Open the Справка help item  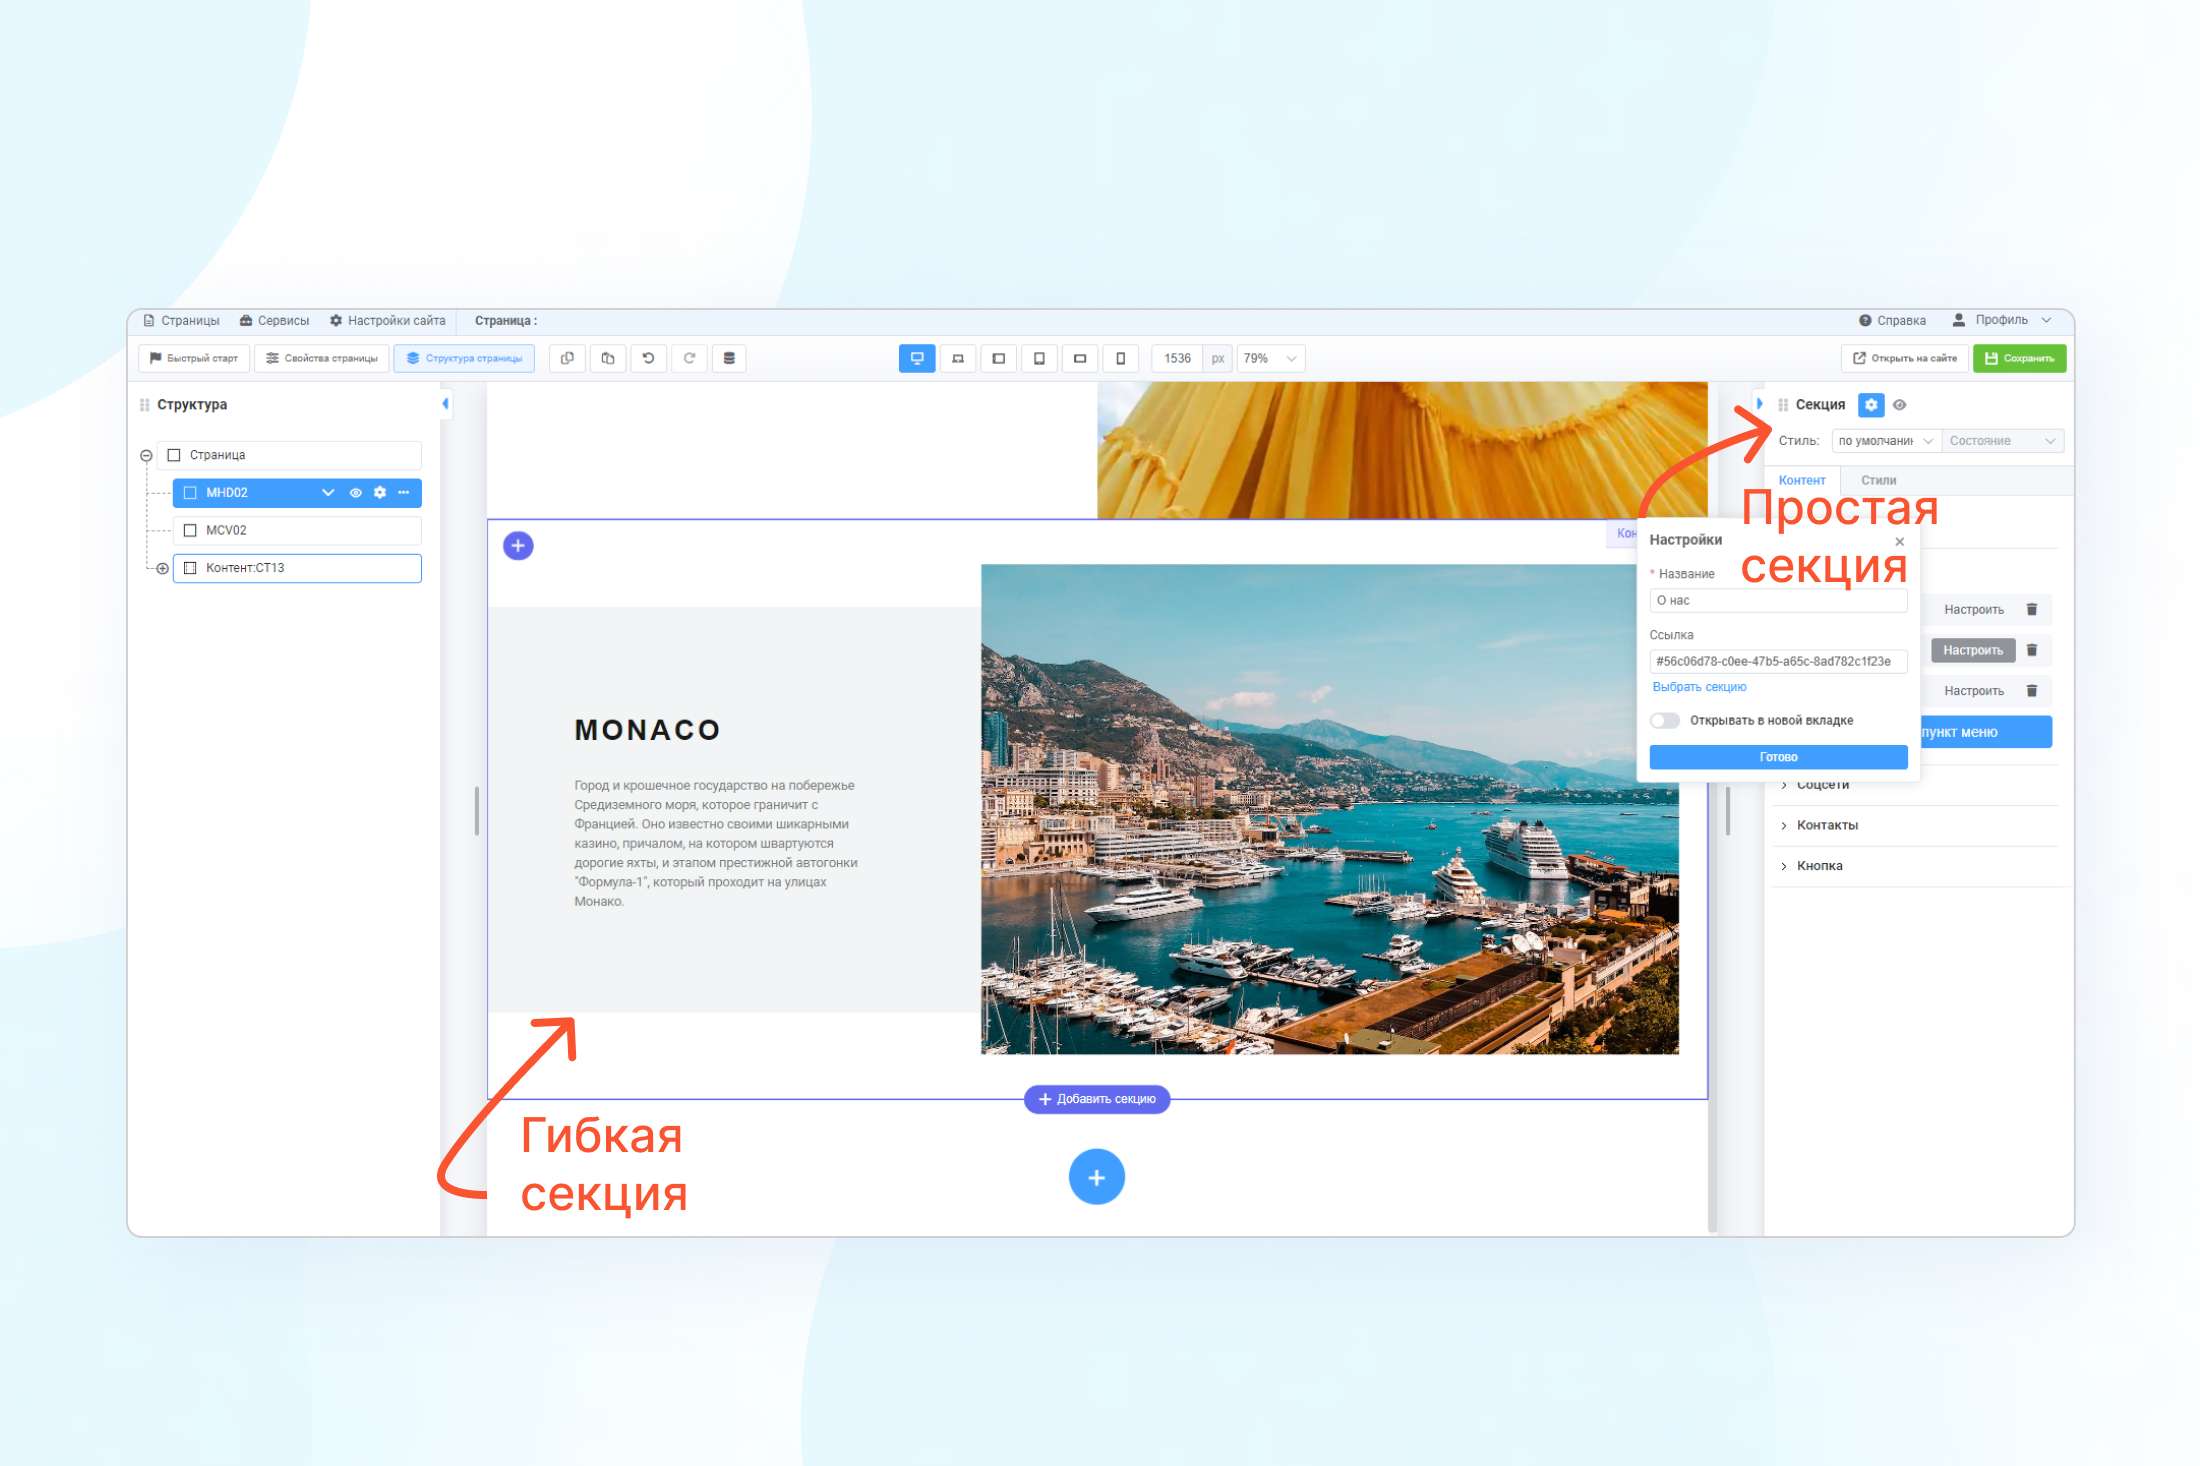pos(1892,320)
